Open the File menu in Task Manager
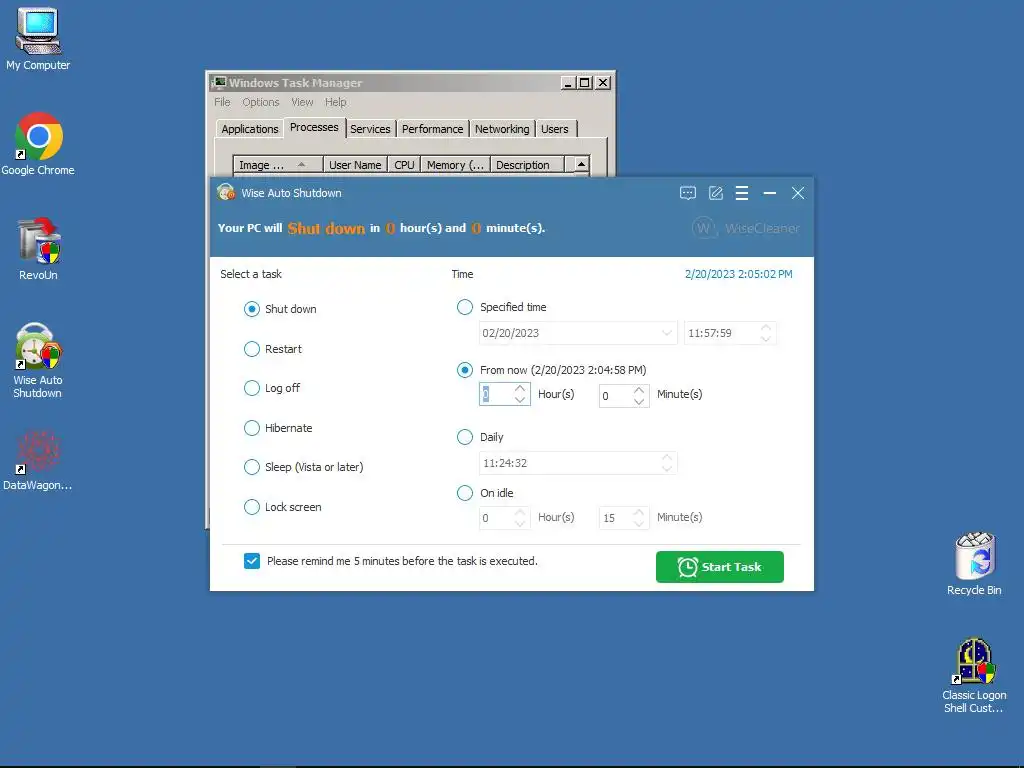Image resolution: width=1024 pixels, height=768 pixels. tap(222, 102)
